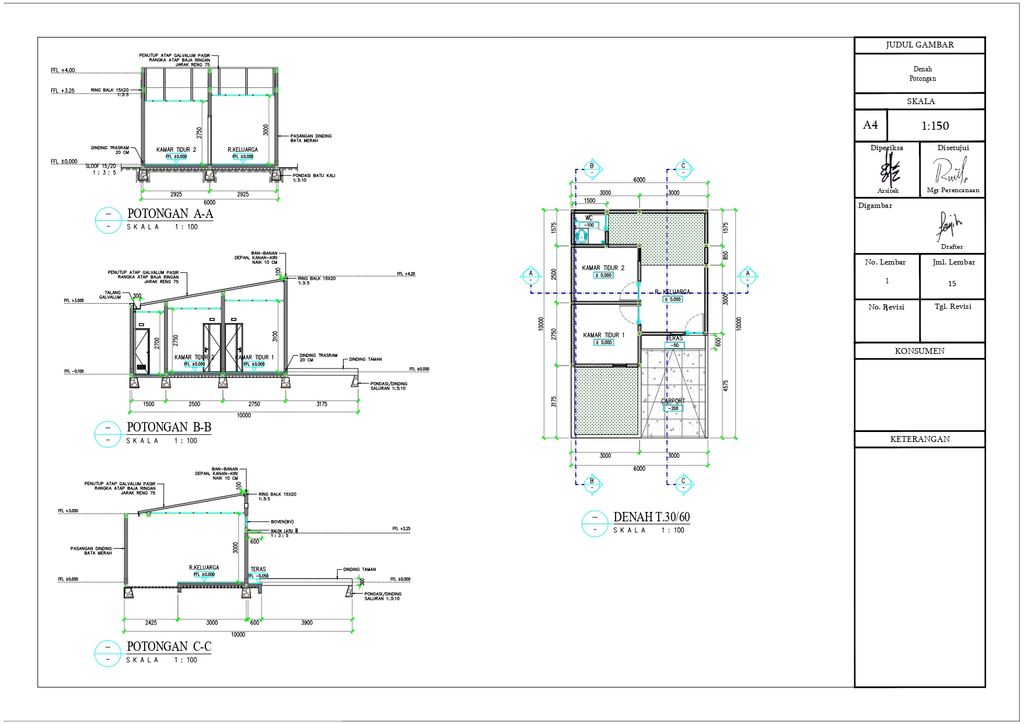Click the POTONGAN C-C drawing title
Viewport: 1024px width, 724px height.
pyautogui.click(x=169, y=646)
